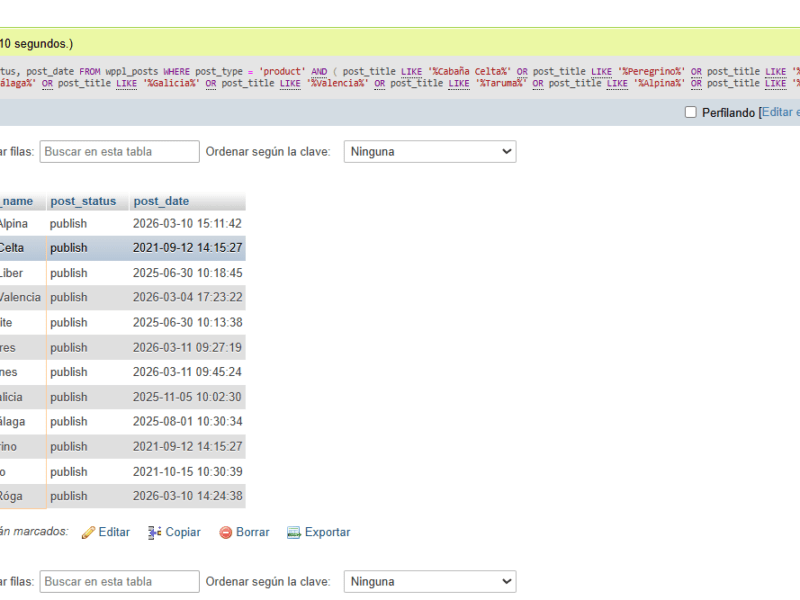
Task: Select date cell 2026-03-11 09:45:24
Action: tap(187, 372)
